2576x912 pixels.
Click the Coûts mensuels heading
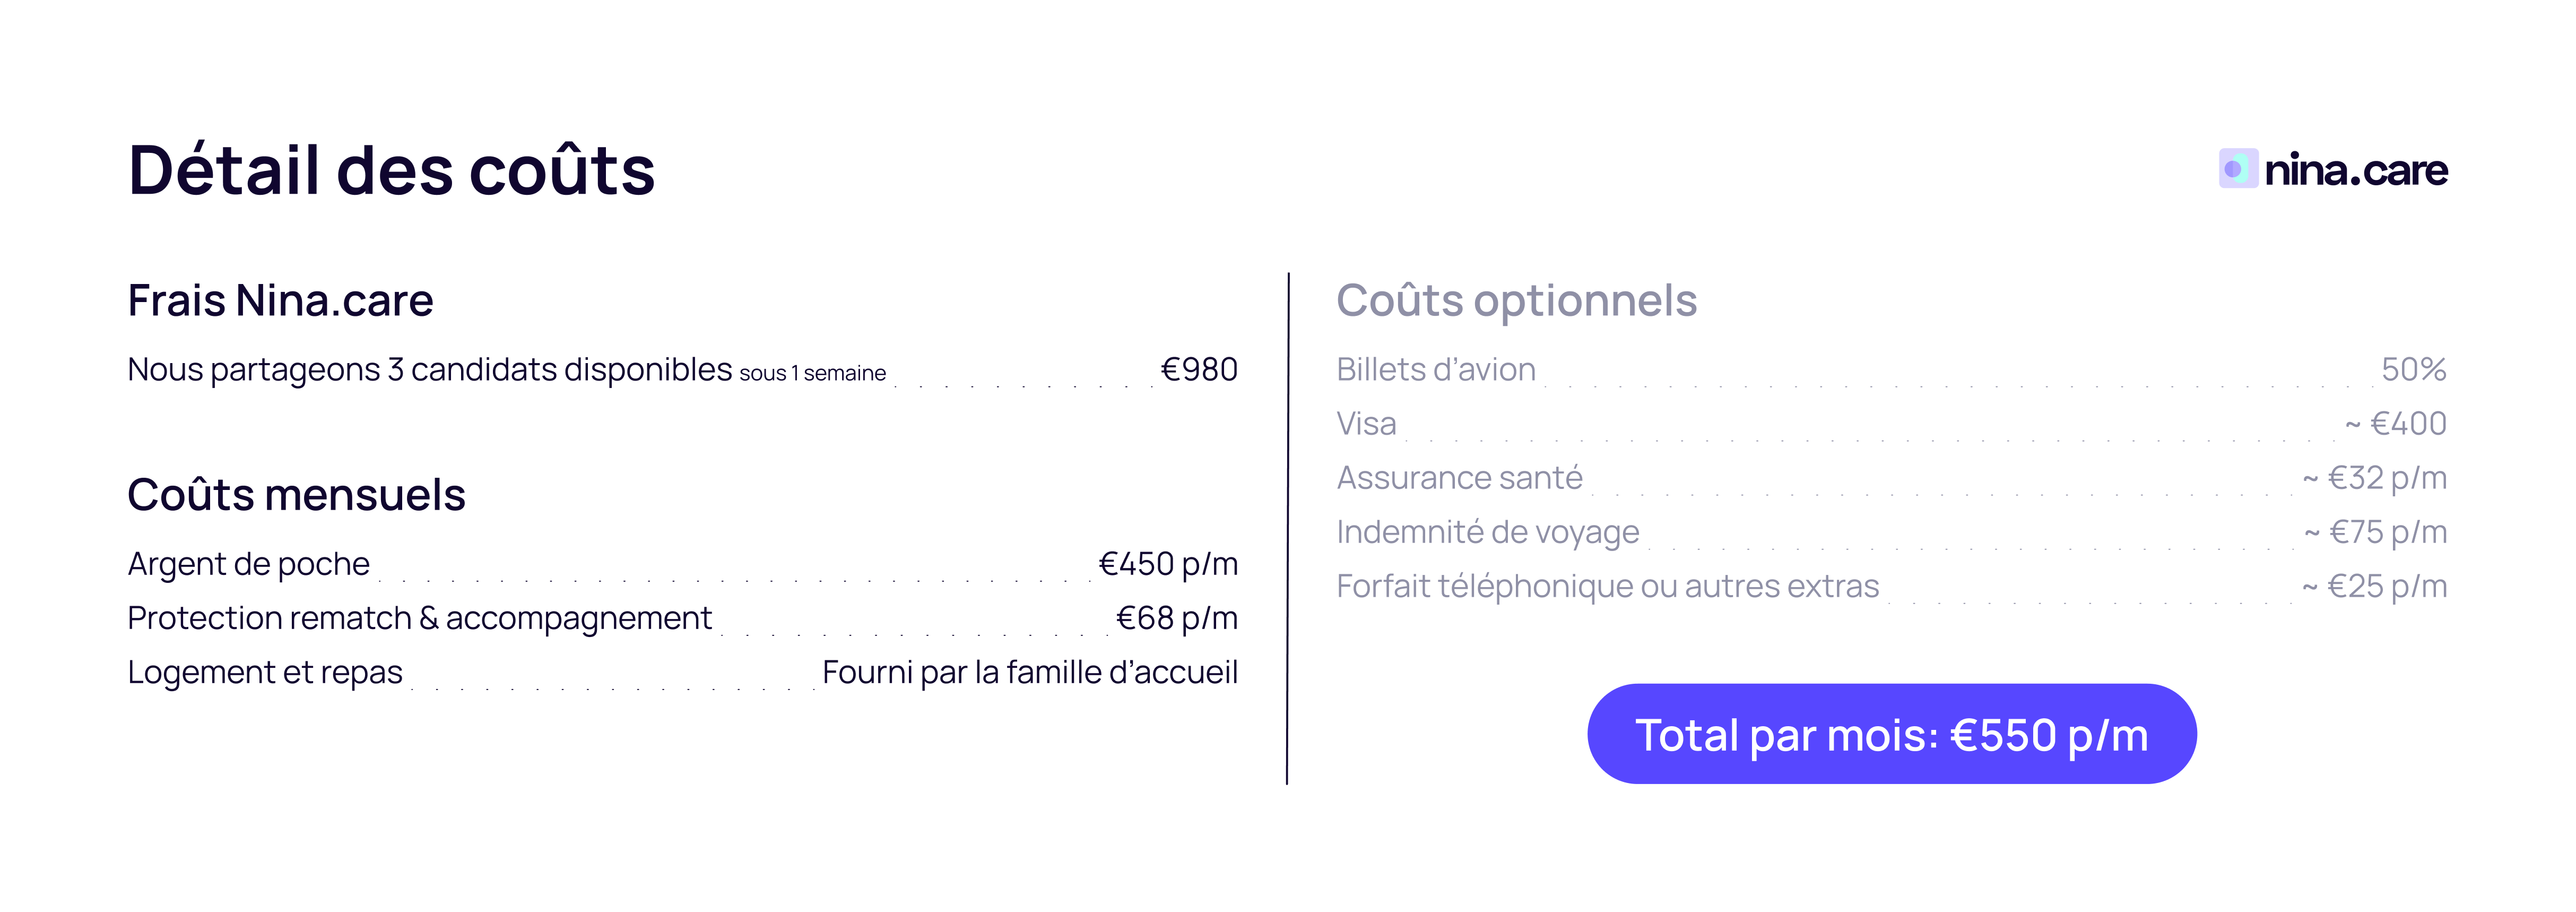click(296, 494)
